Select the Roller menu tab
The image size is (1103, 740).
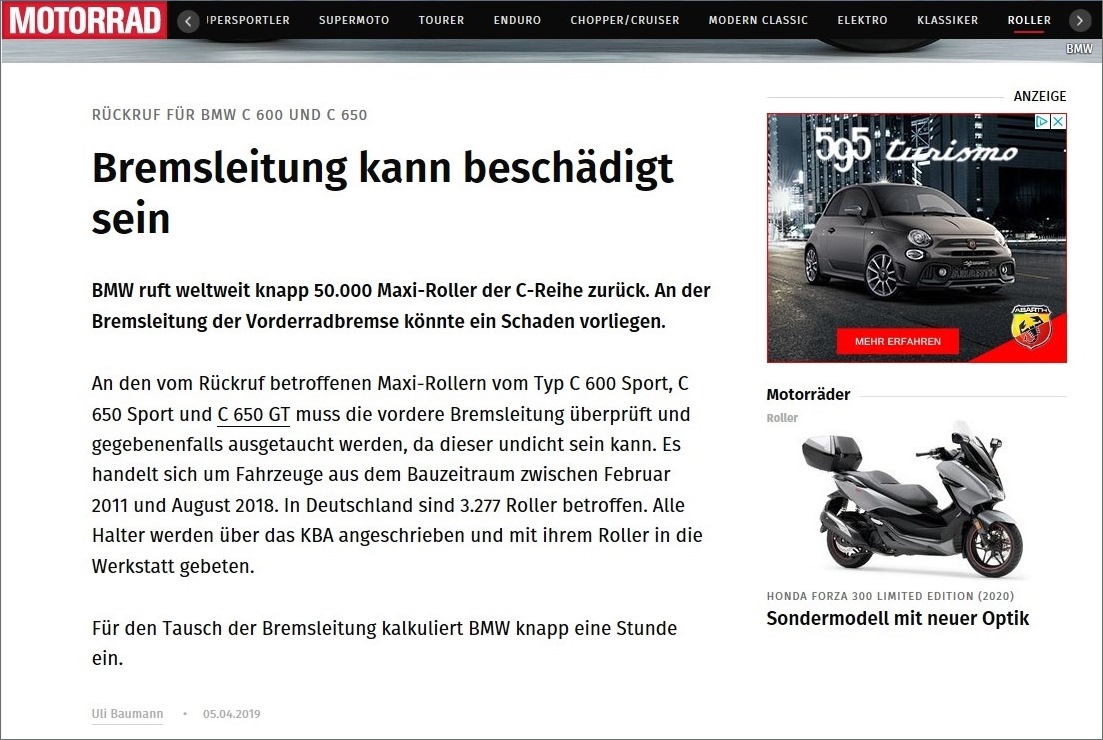click(x=1029, y=20)
